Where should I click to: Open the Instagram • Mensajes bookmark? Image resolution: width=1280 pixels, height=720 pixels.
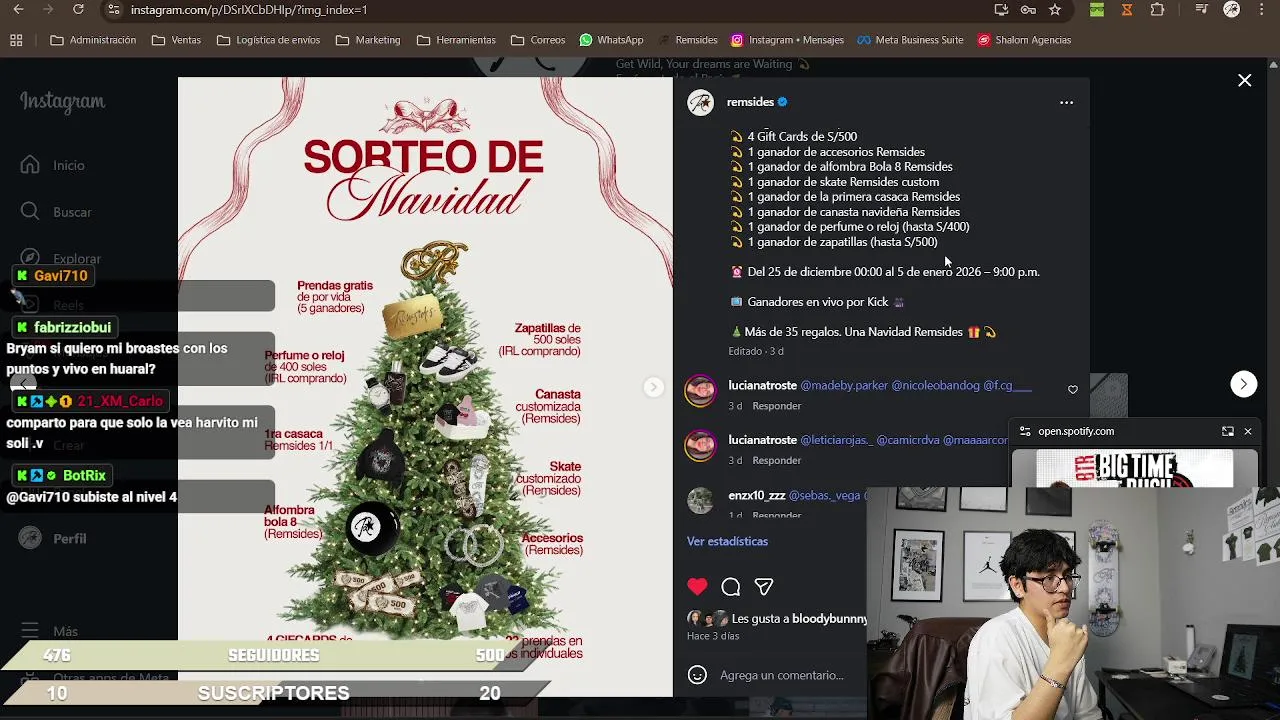[x=787, y=40]
